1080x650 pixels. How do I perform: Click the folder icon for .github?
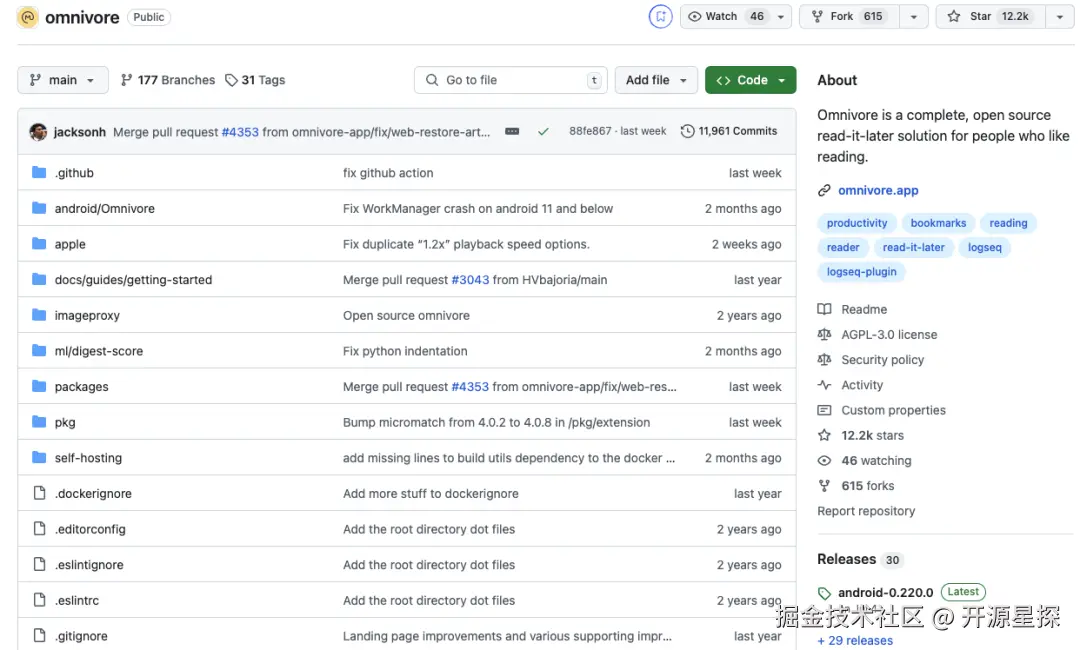click(39, 172)
